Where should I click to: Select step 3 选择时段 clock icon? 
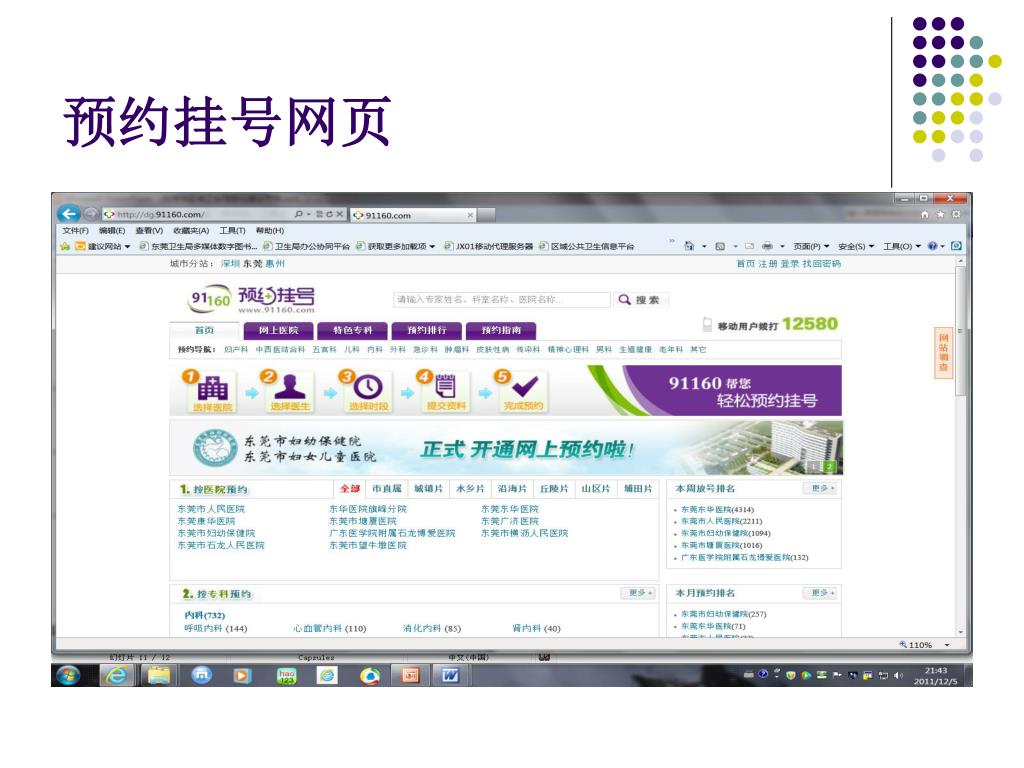click(x=368, y=390)
